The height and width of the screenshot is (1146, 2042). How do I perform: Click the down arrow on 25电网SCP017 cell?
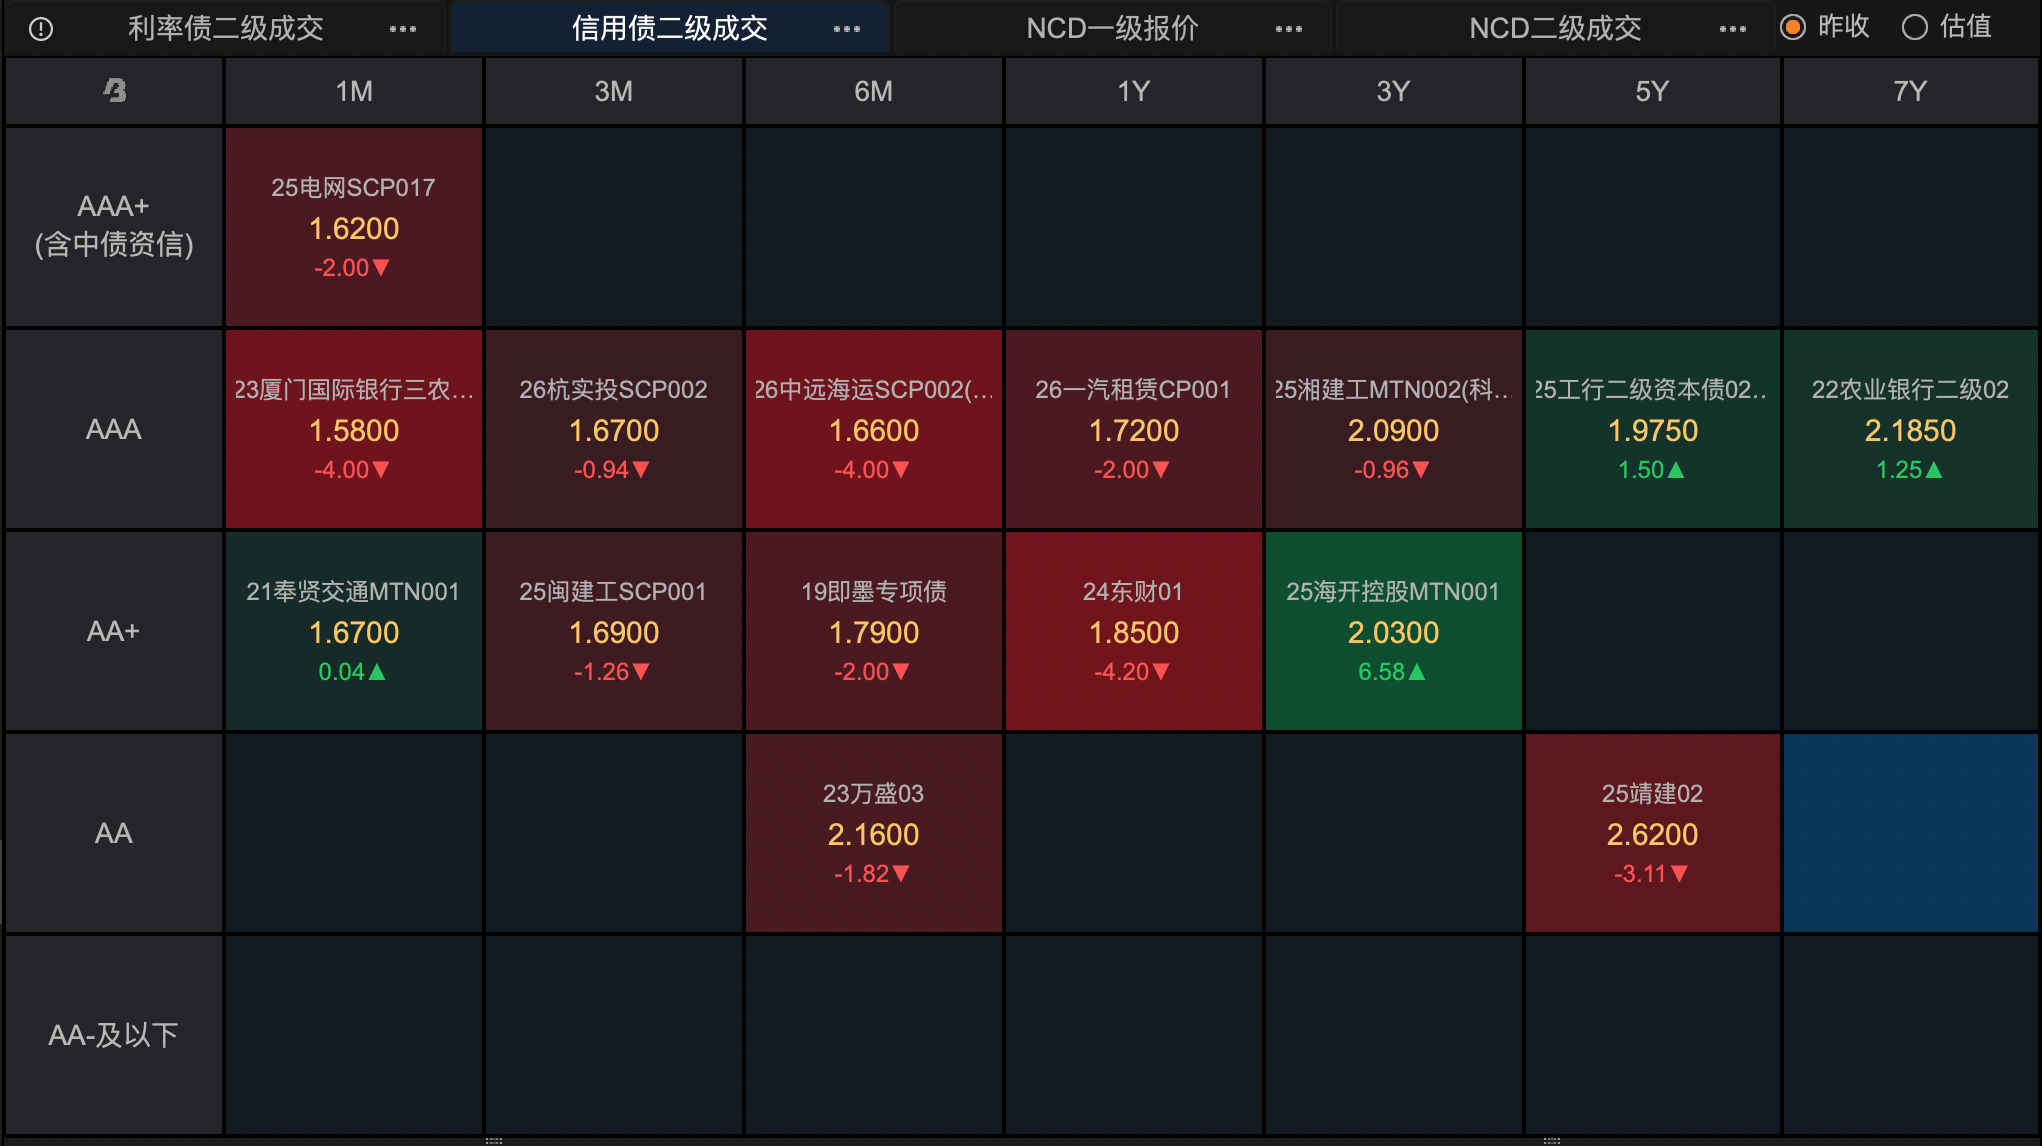pos(381,268)
